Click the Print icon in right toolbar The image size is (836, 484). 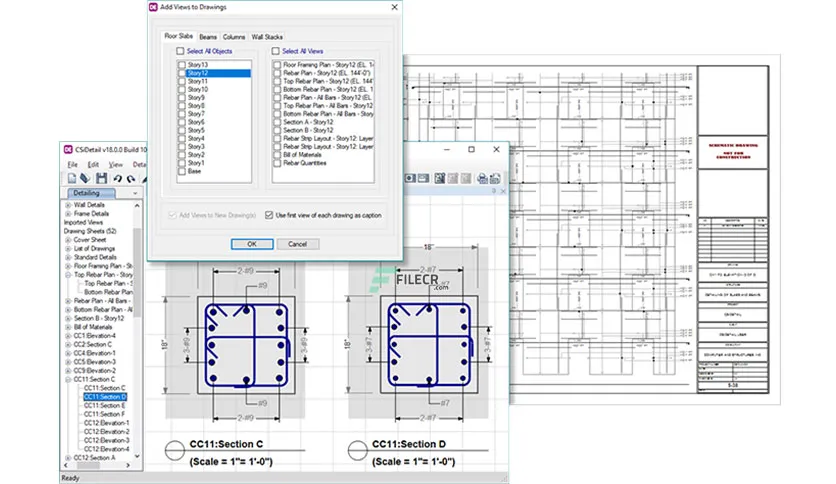pos(482,178)
